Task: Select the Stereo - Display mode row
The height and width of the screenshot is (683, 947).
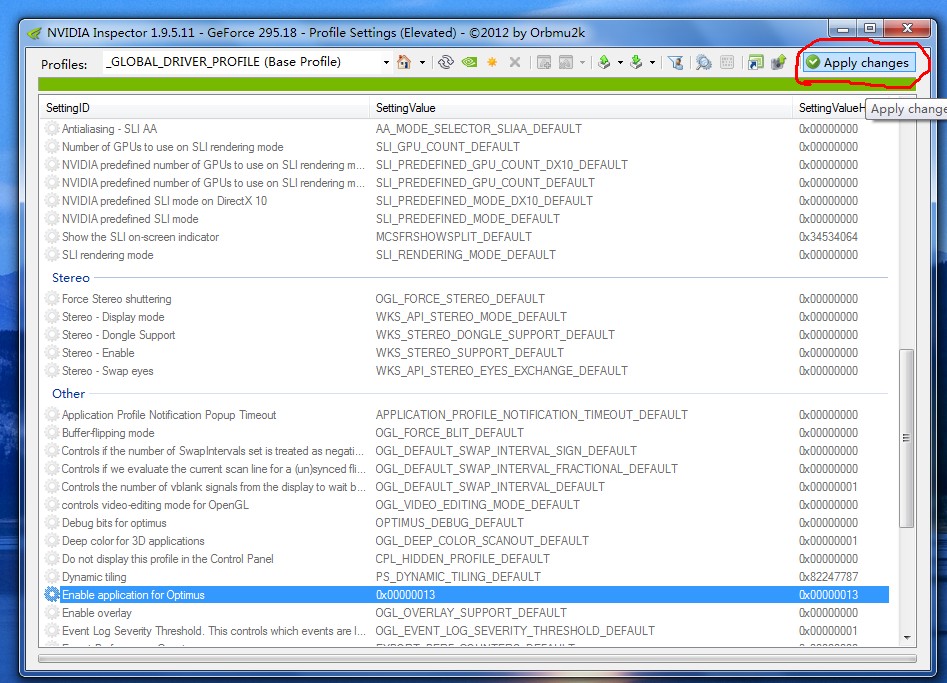Action: tap(465, 316)
